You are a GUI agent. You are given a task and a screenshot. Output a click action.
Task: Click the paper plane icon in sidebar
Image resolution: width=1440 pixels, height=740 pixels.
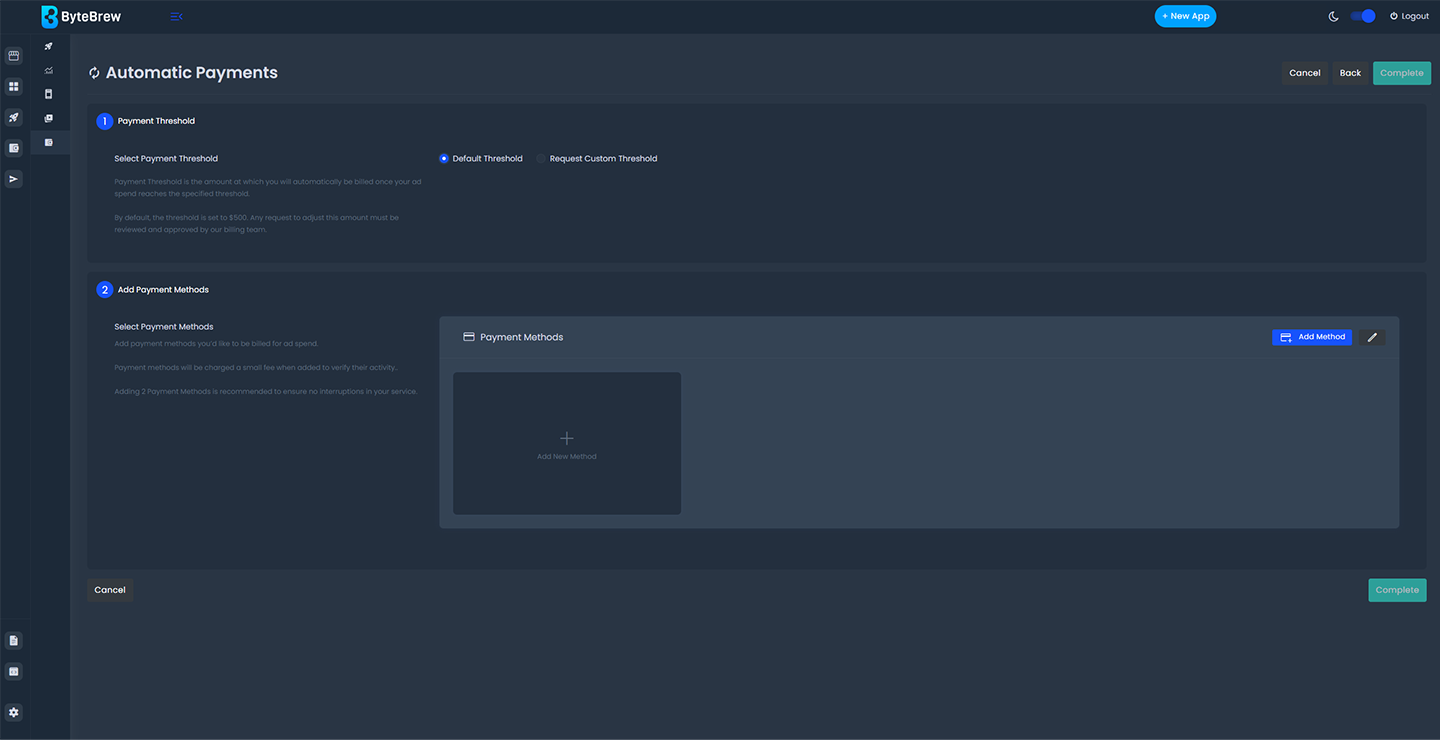[x=14, y=179]
